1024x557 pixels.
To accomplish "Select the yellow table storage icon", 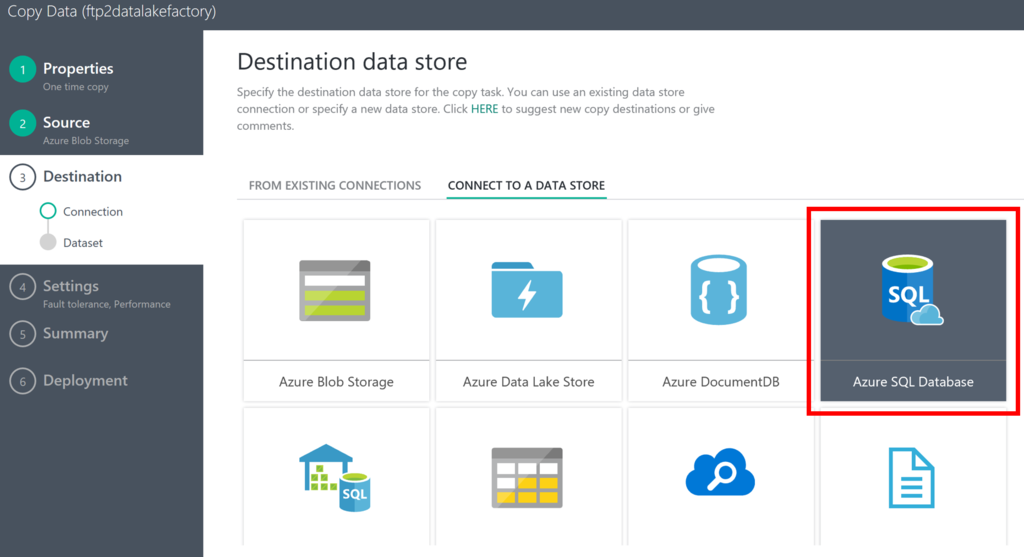I will pos(527,478).
